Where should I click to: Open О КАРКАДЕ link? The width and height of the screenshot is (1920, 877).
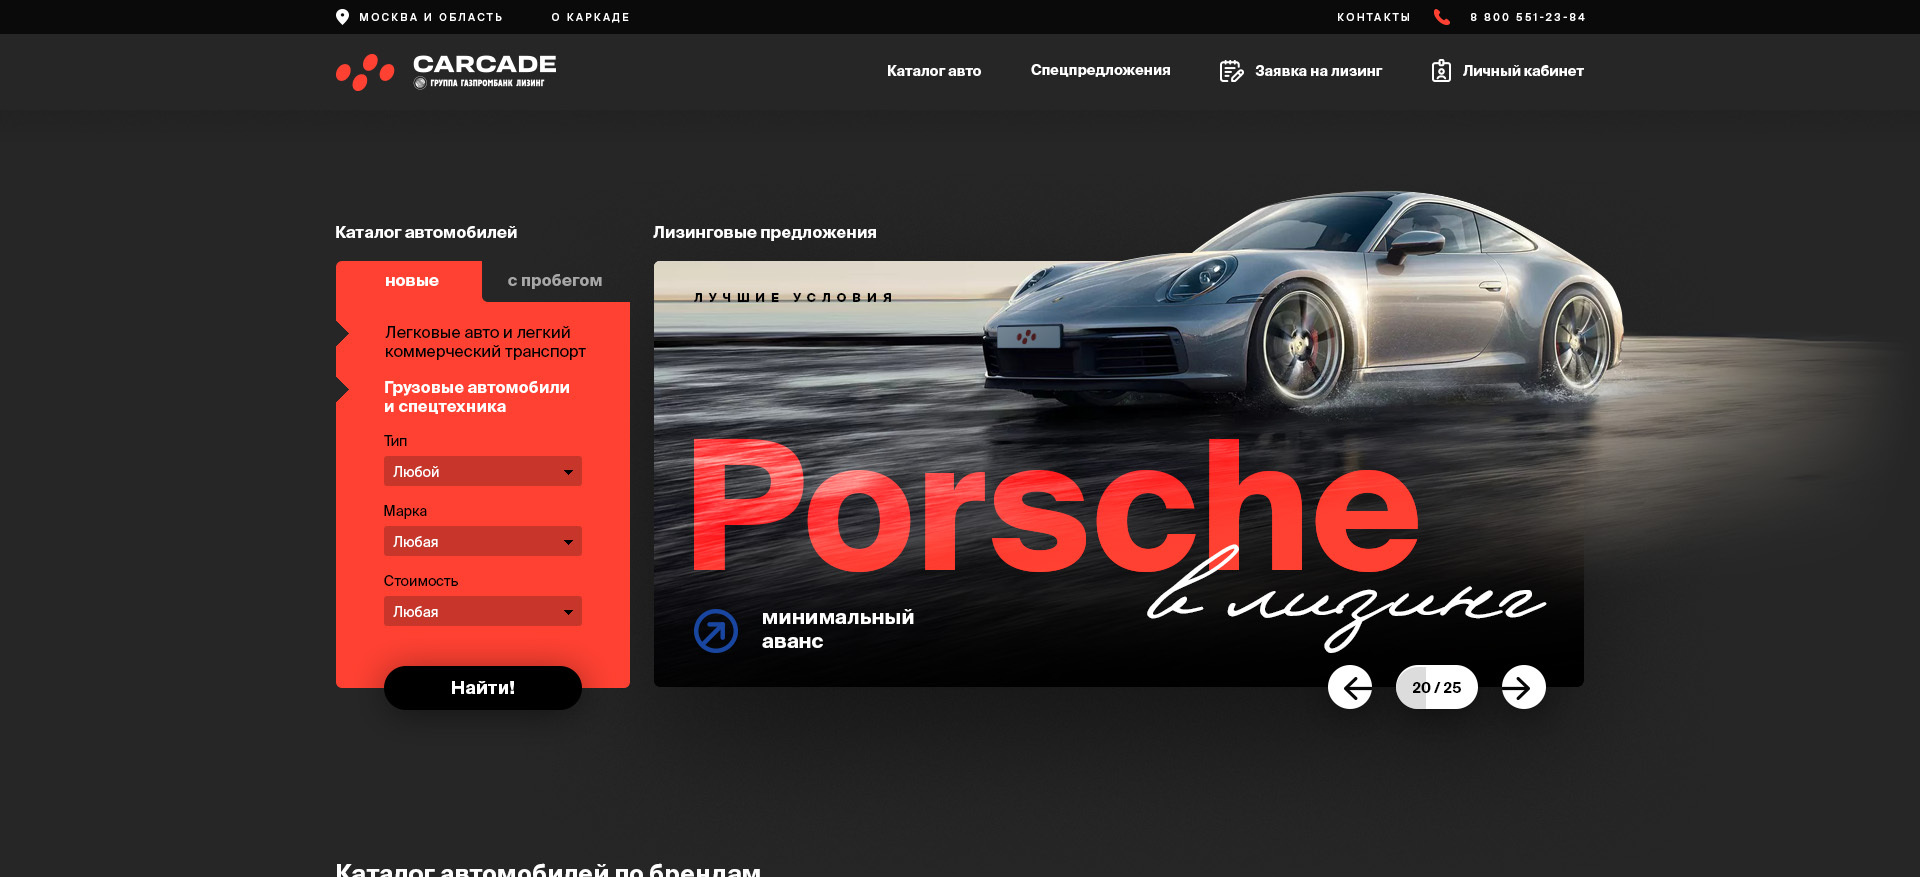coord(591,17)
